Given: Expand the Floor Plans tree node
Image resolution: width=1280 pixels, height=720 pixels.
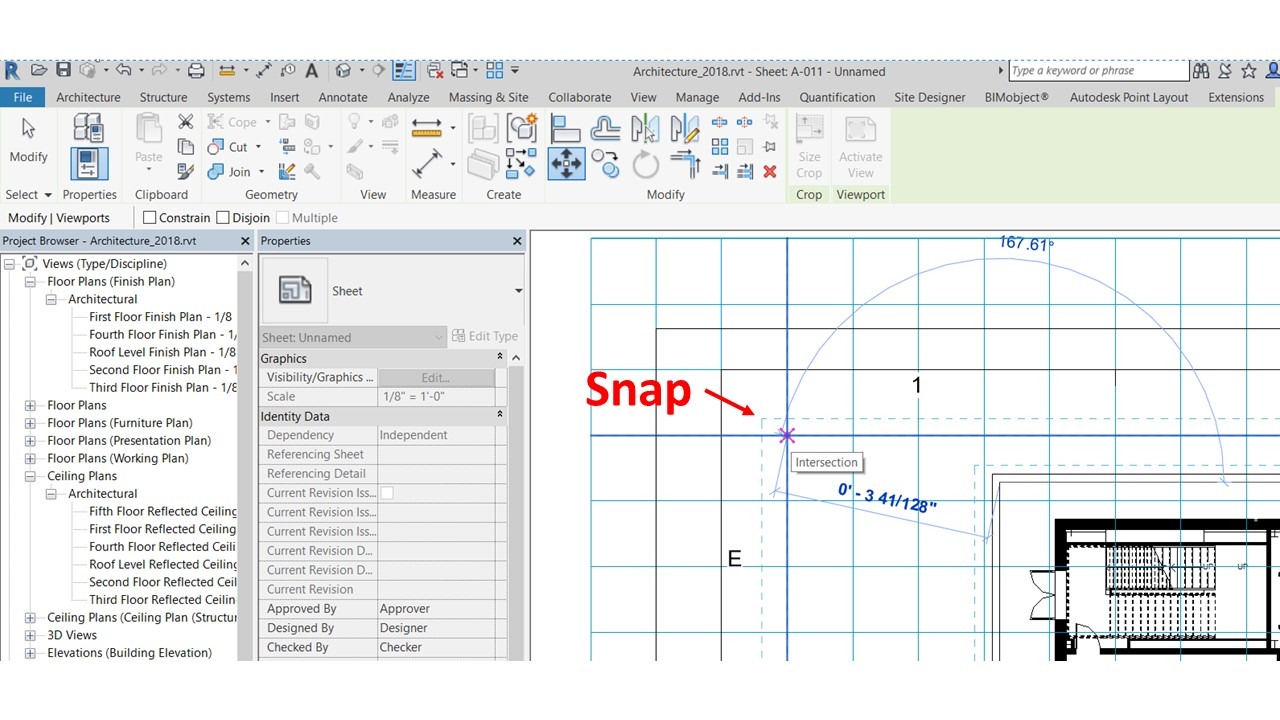Looking at the screenshot, I should 30,406.
